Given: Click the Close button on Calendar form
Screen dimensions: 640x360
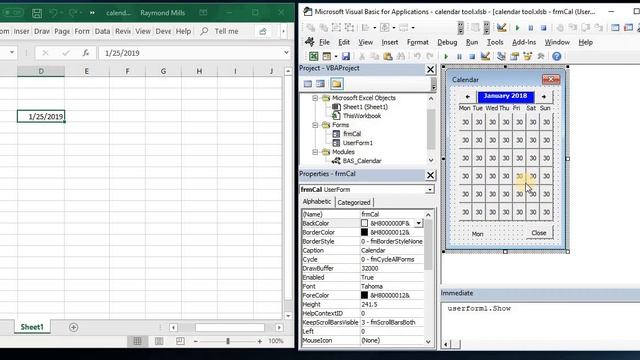Looking at the screenshot, I should click(539, 233).
